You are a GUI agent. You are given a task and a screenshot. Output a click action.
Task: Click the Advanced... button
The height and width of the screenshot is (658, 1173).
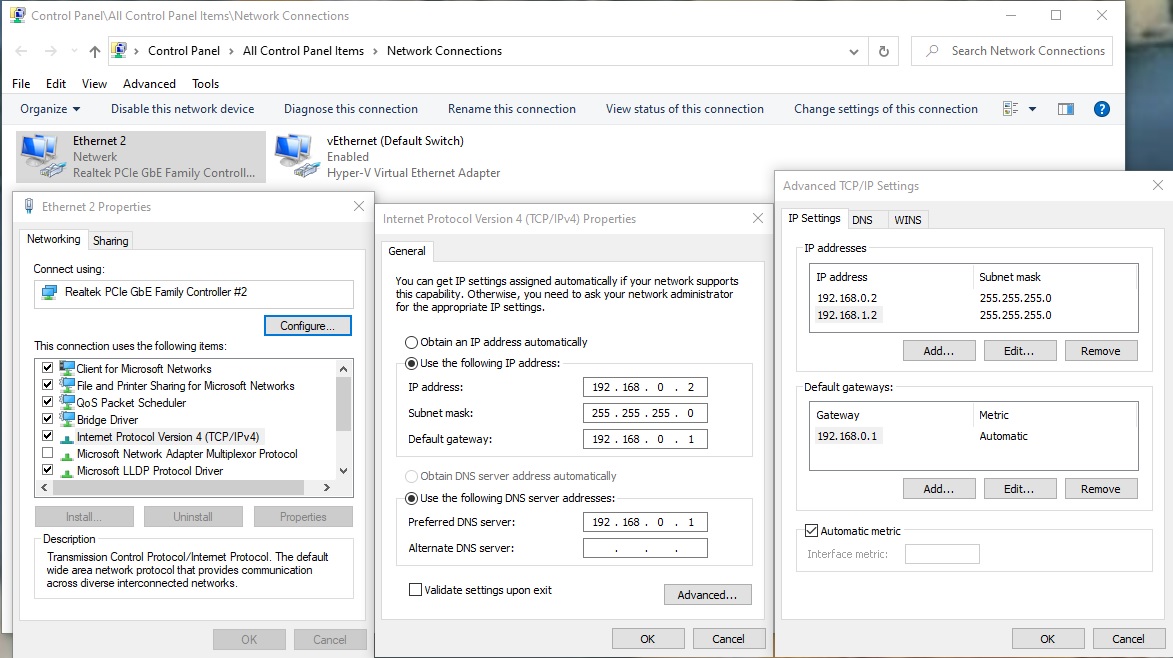pos(707,595)
